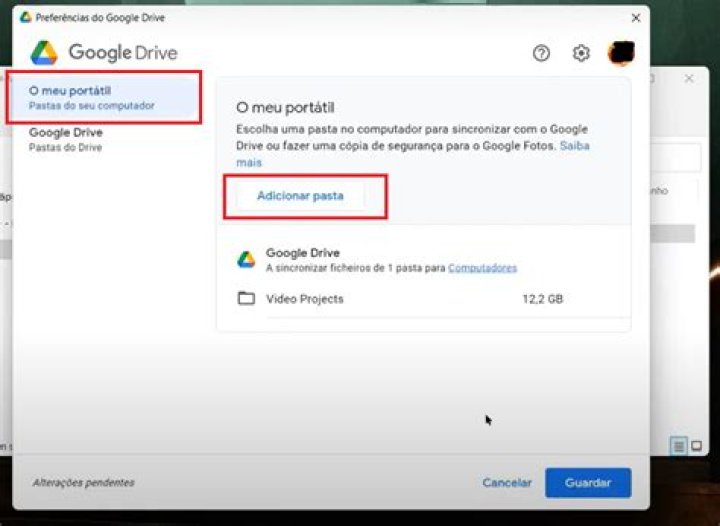Screen dimensions: 720x526
Task: Open the help question mark icon
Action: click(541, 53)
